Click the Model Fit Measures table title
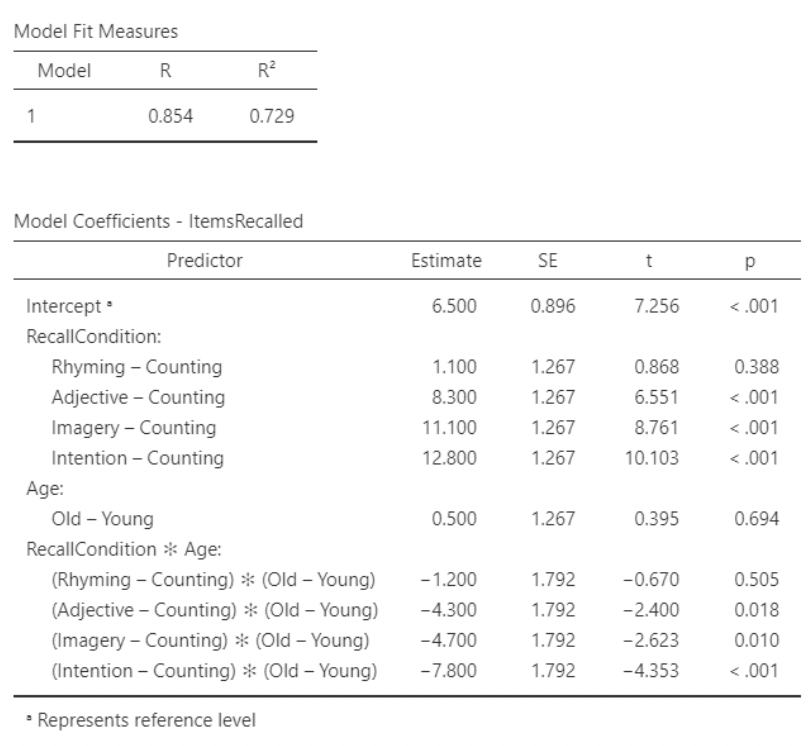 pyautogui.click(x=96, y=31)
